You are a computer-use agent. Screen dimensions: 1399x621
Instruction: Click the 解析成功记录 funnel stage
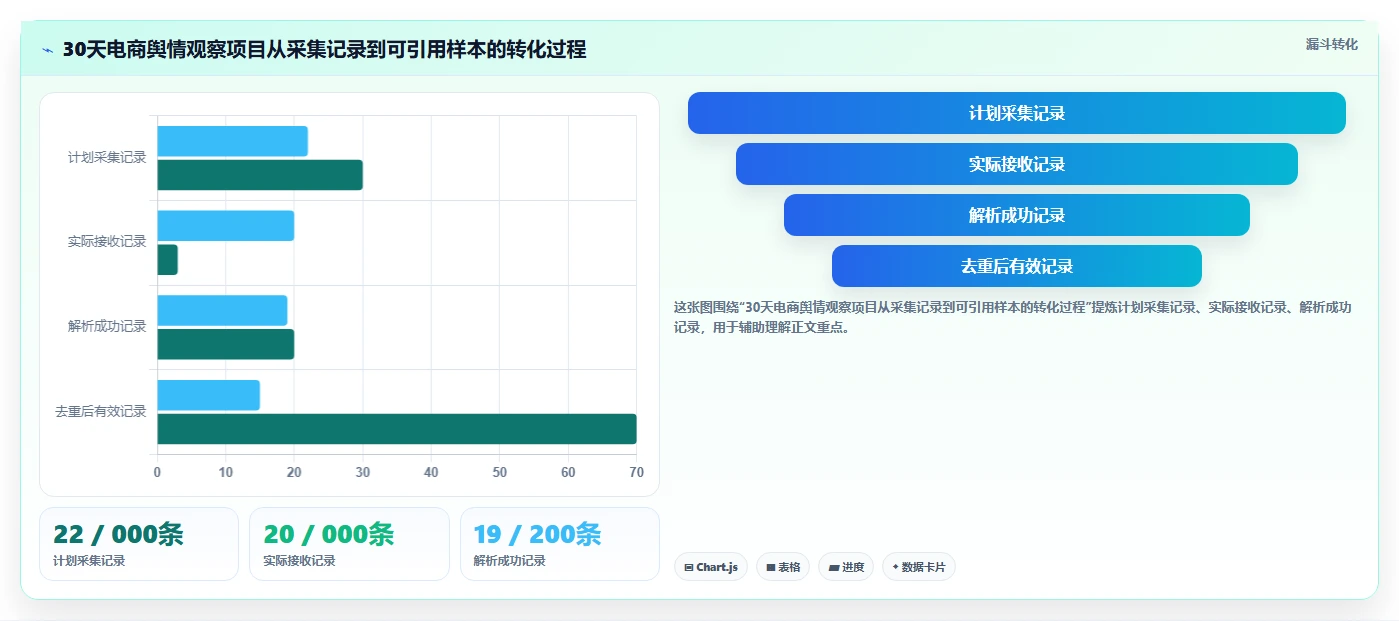[1017, 215]
